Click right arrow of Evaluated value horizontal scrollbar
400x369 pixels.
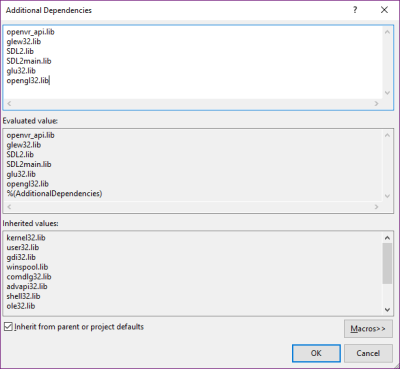[x=376, y=207]
